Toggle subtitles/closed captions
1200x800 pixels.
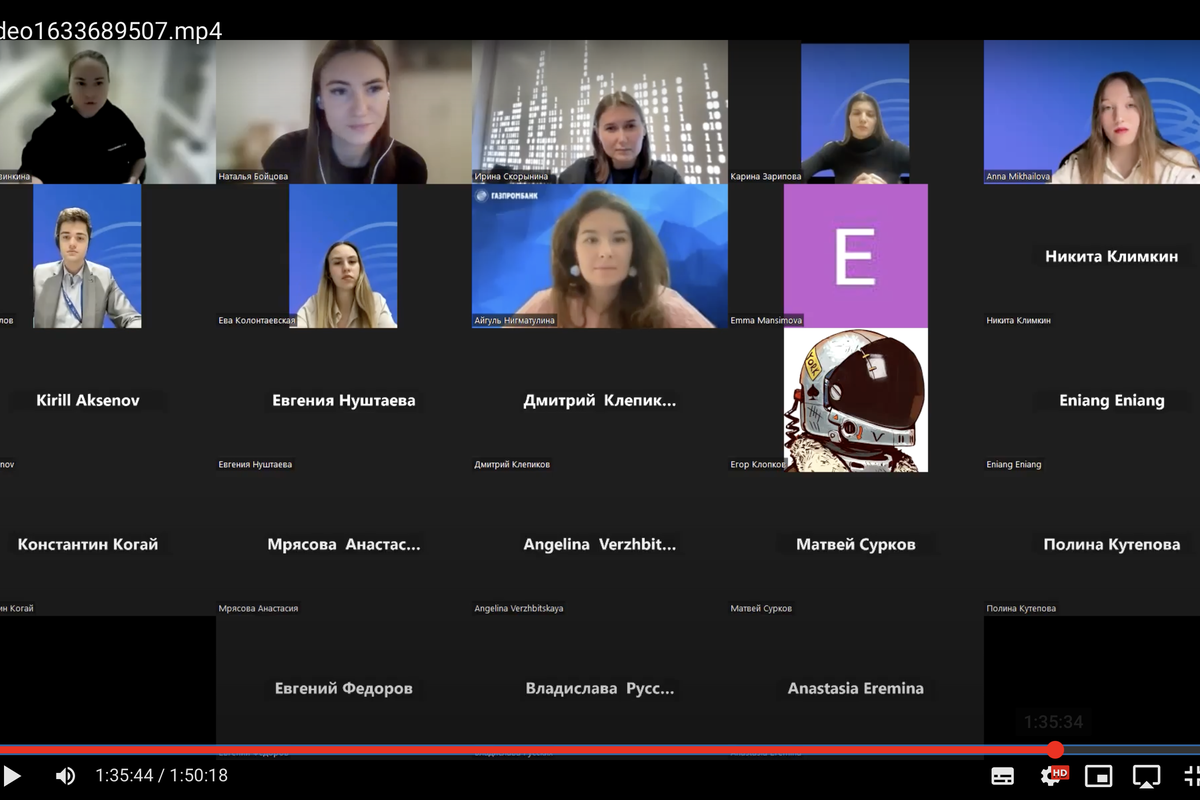coord(1002,776)
